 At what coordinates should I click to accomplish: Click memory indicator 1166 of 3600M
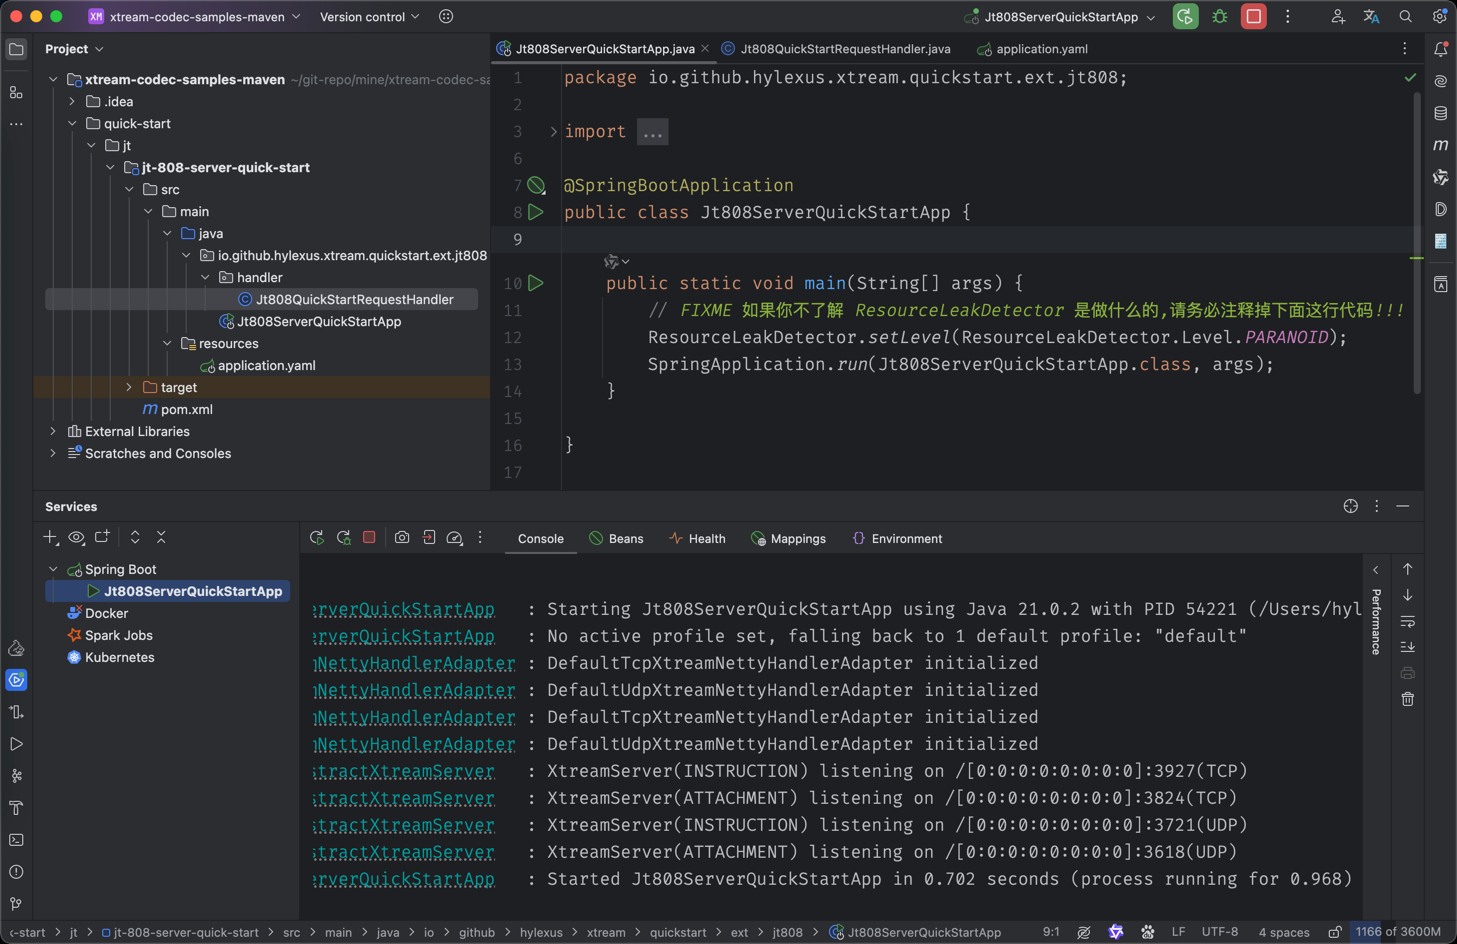coord(1398,932)
